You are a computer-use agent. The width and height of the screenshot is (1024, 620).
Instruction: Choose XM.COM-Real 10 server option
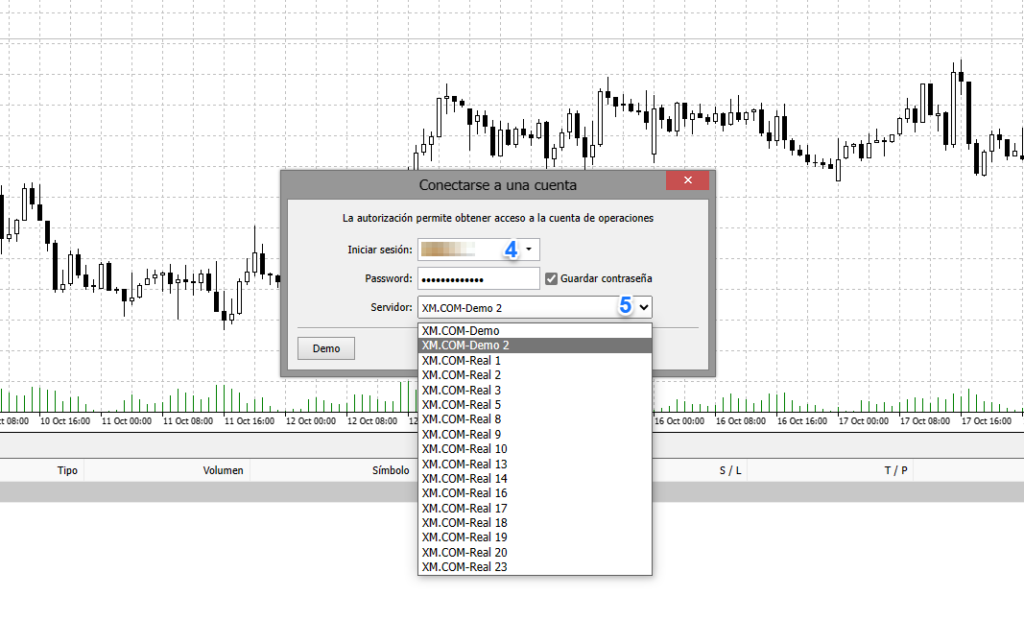tap(535, 449)
